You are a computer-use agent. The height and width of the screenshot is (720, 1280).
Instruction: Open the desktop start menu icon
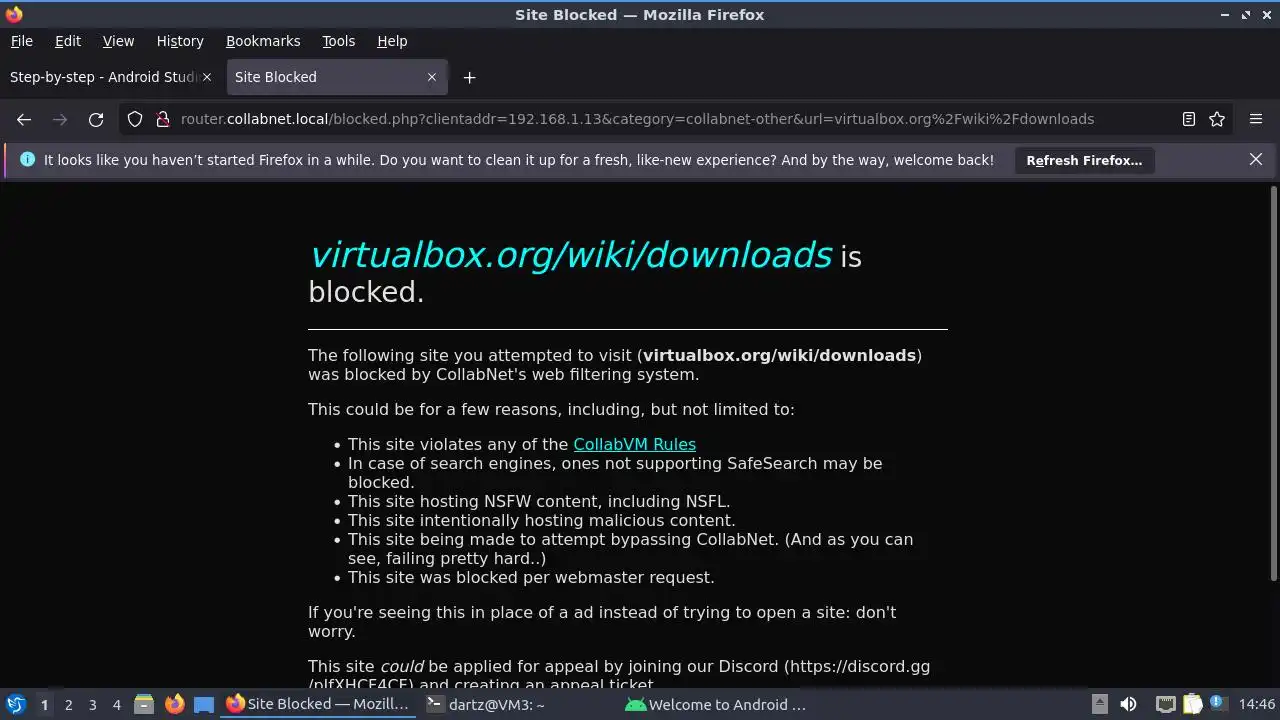click(15, 704)
